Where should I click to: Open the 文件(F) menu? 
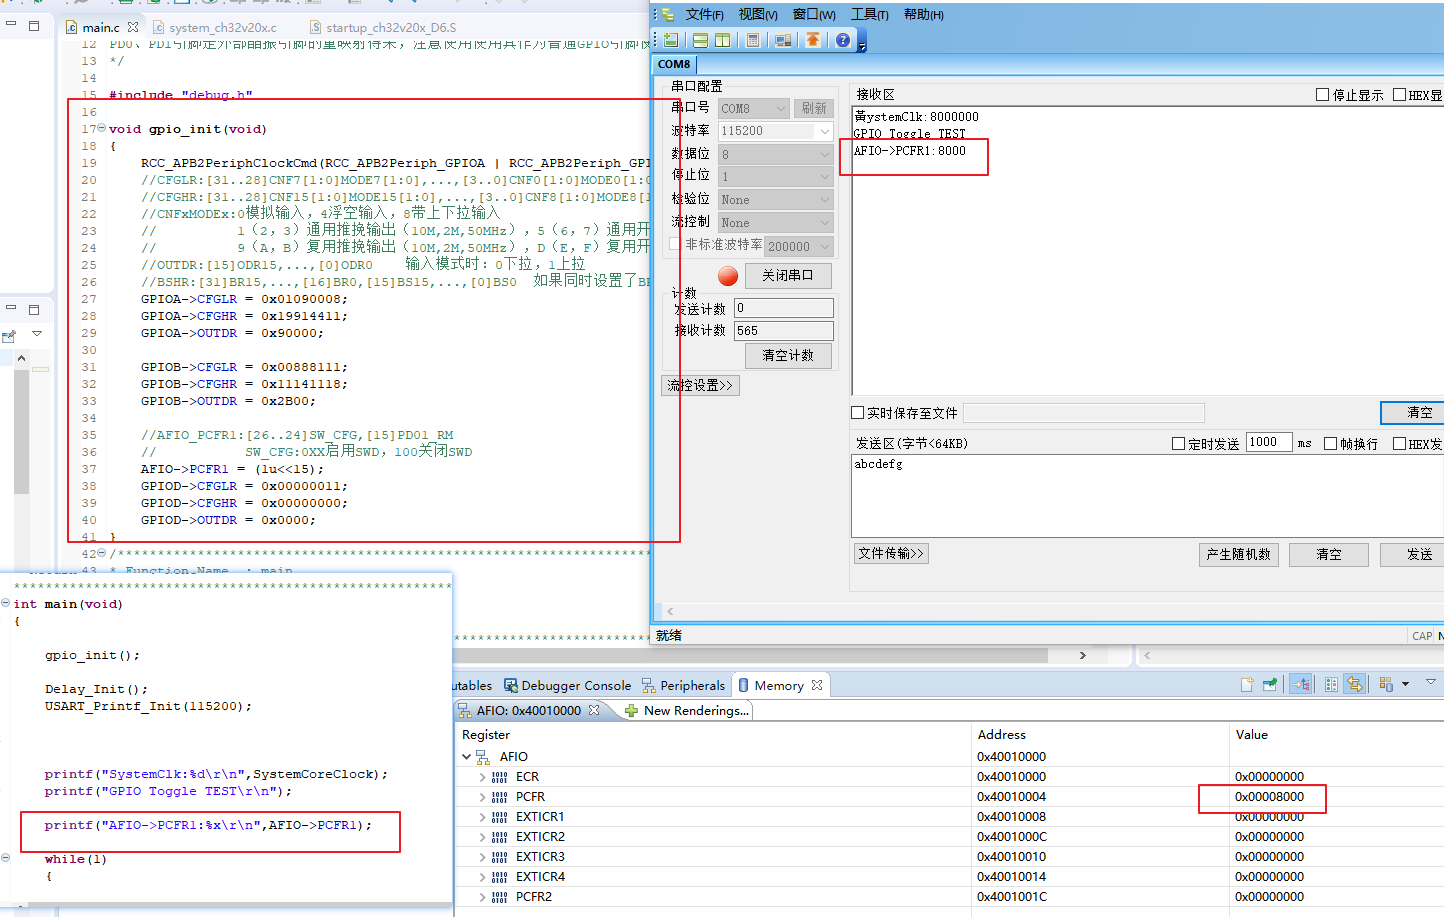point(705,14)
